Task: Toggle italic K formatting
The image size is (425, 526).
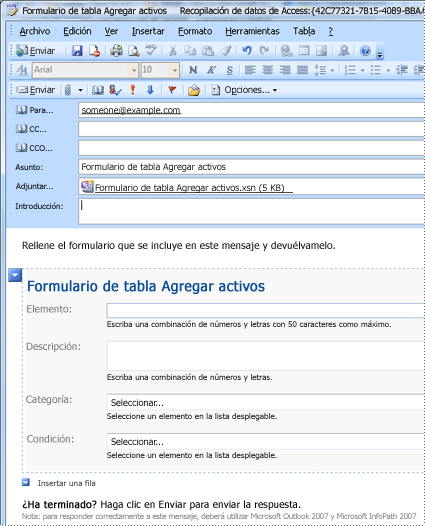Action: point(211,70)
